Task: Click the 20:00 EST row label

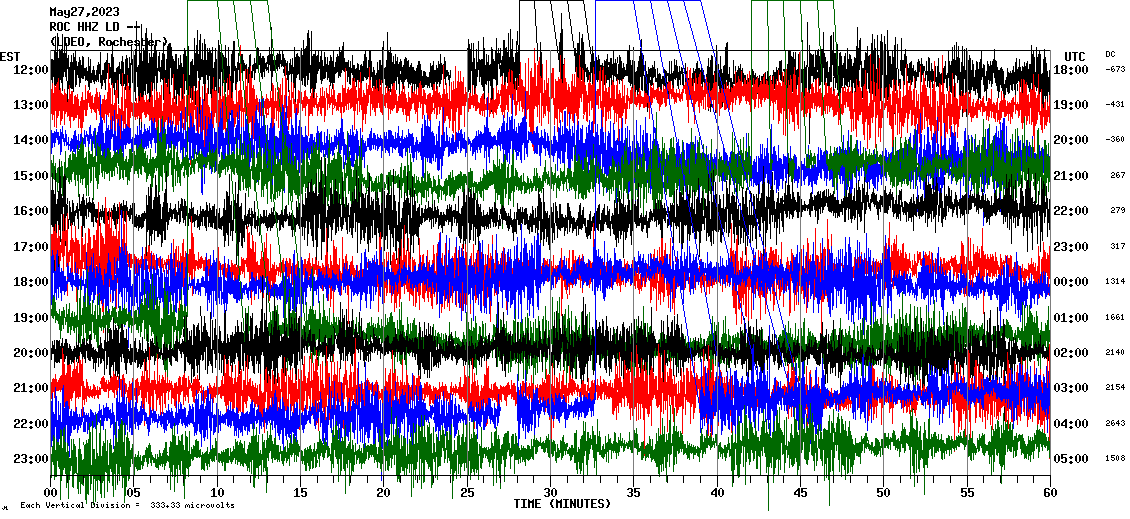Action: pyautogui.click(x=31, y=353)
